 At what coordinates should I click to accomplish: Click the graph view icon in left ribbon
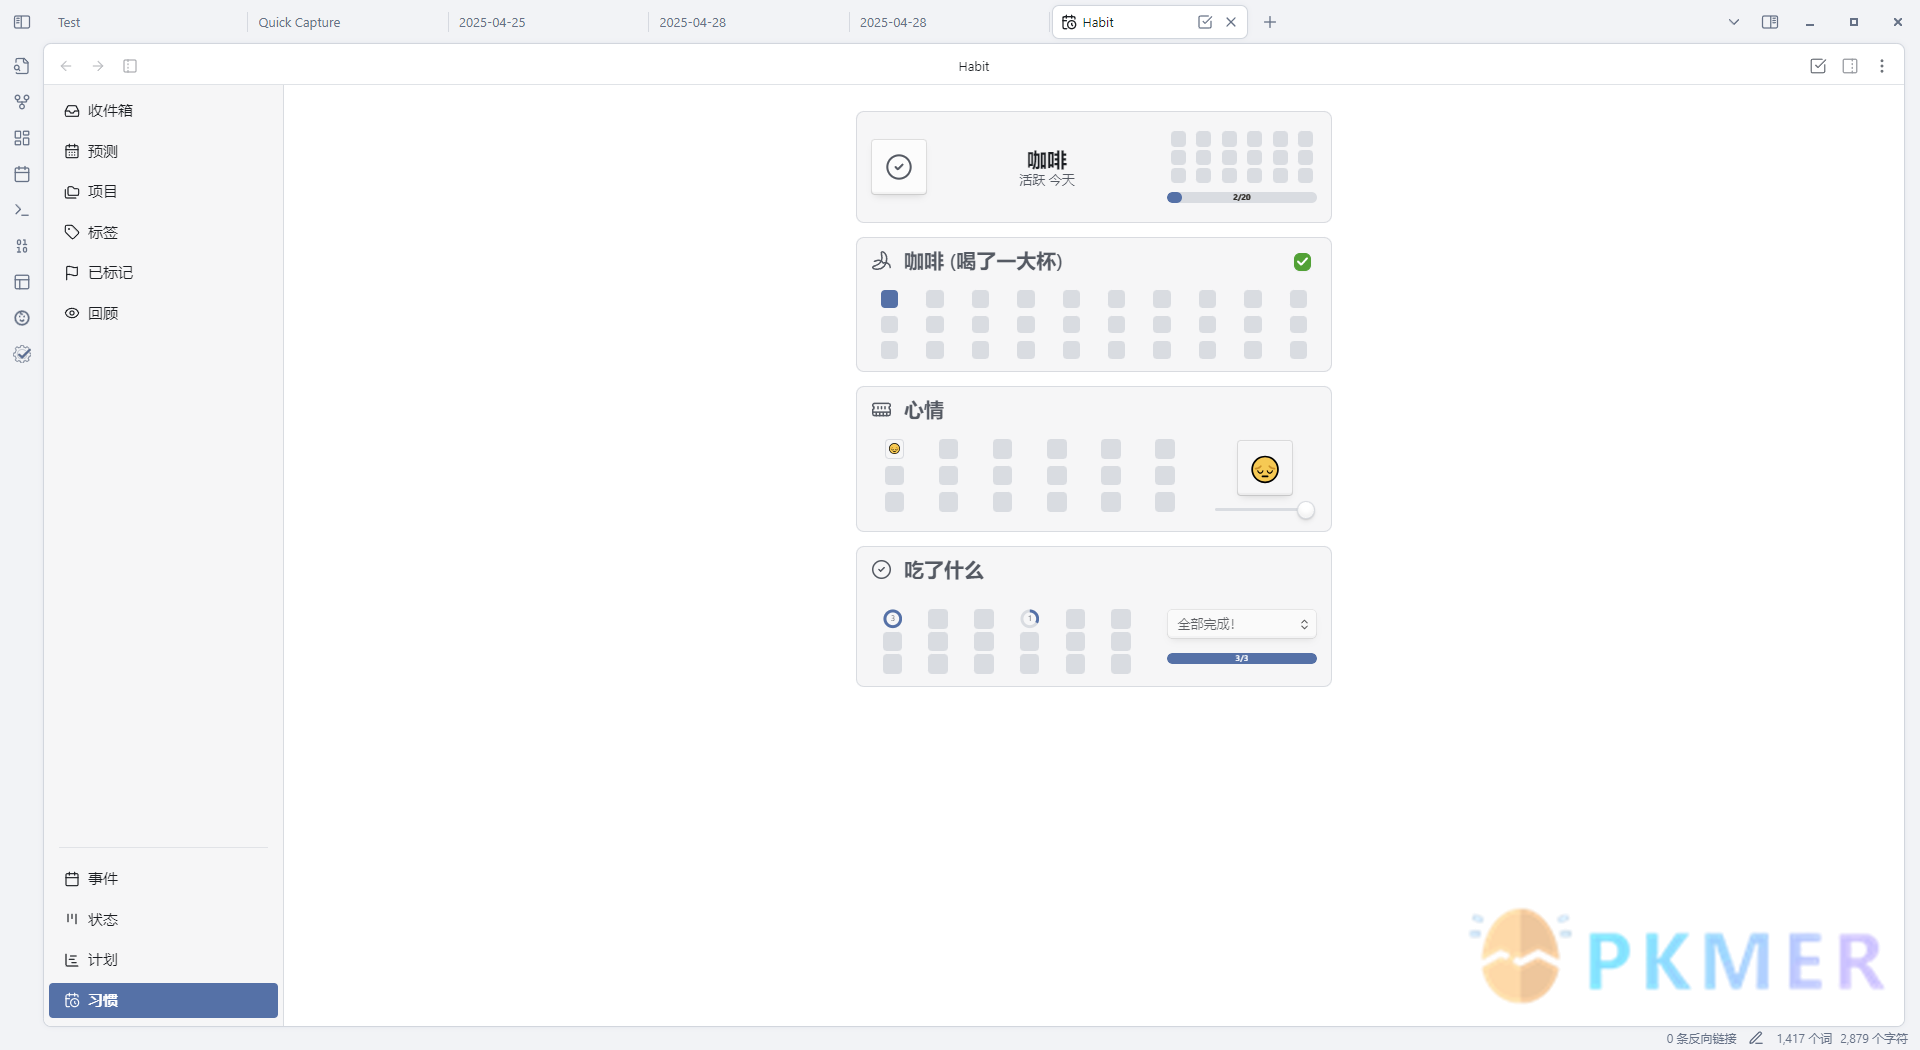click(22, 102)
